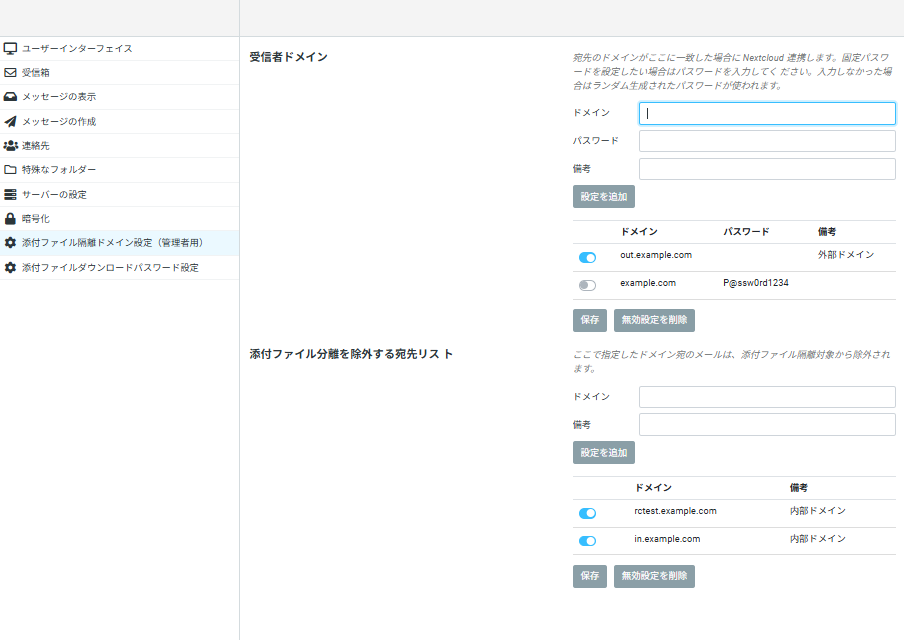
Task: Toggle the in.example.com exclusion switch
Action: tap(587, 541)
